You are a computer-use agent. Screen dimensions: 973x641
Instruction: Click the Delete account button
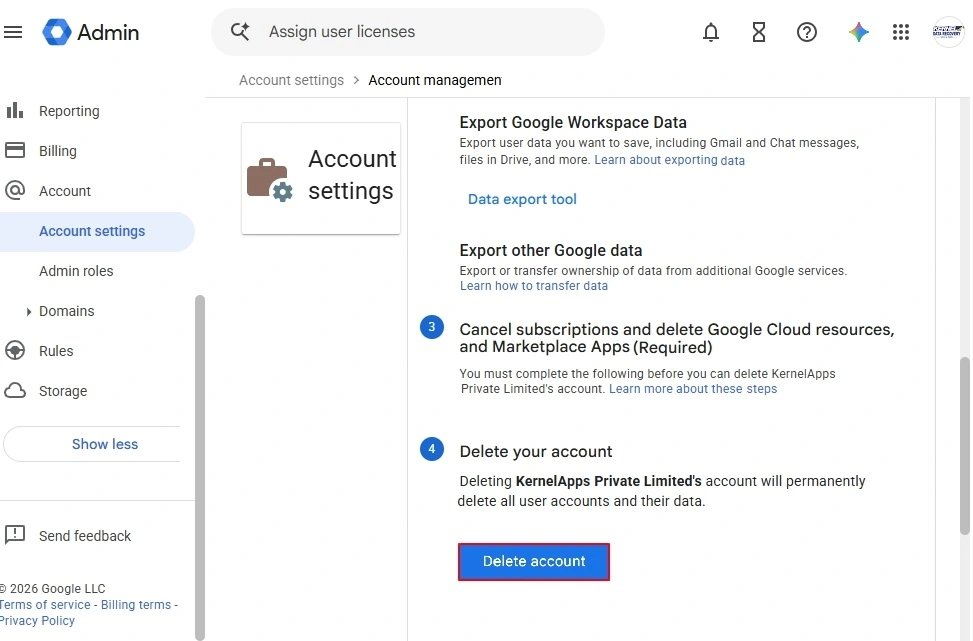point(534,562)
